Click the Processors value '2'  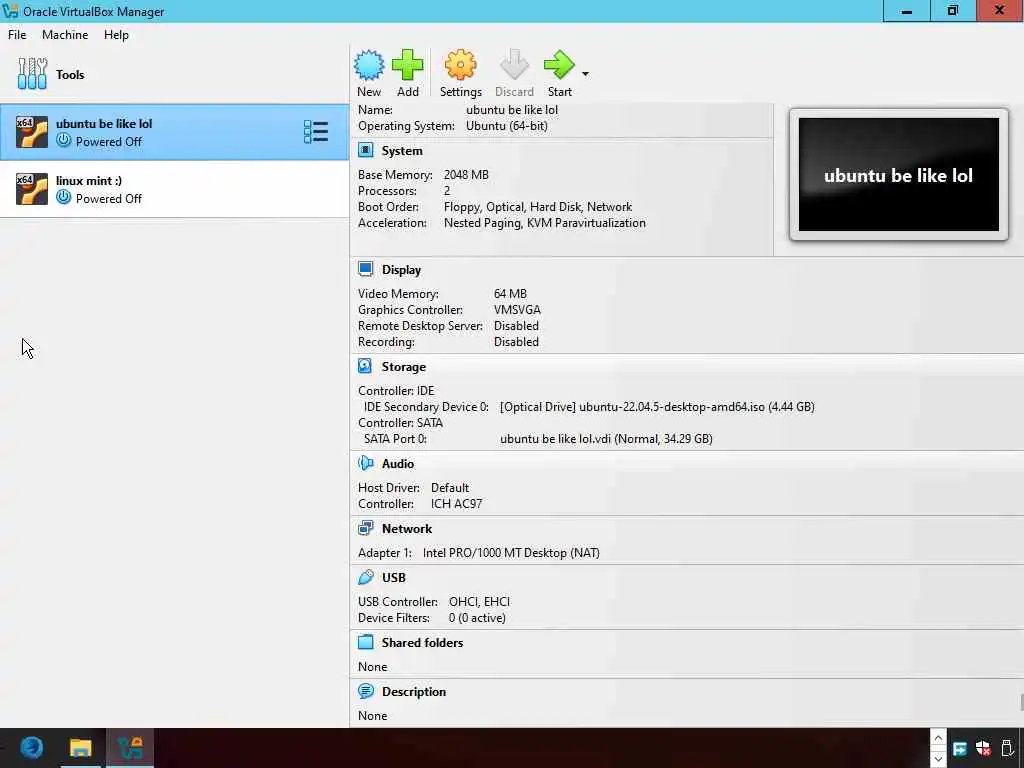click(447, 191)
